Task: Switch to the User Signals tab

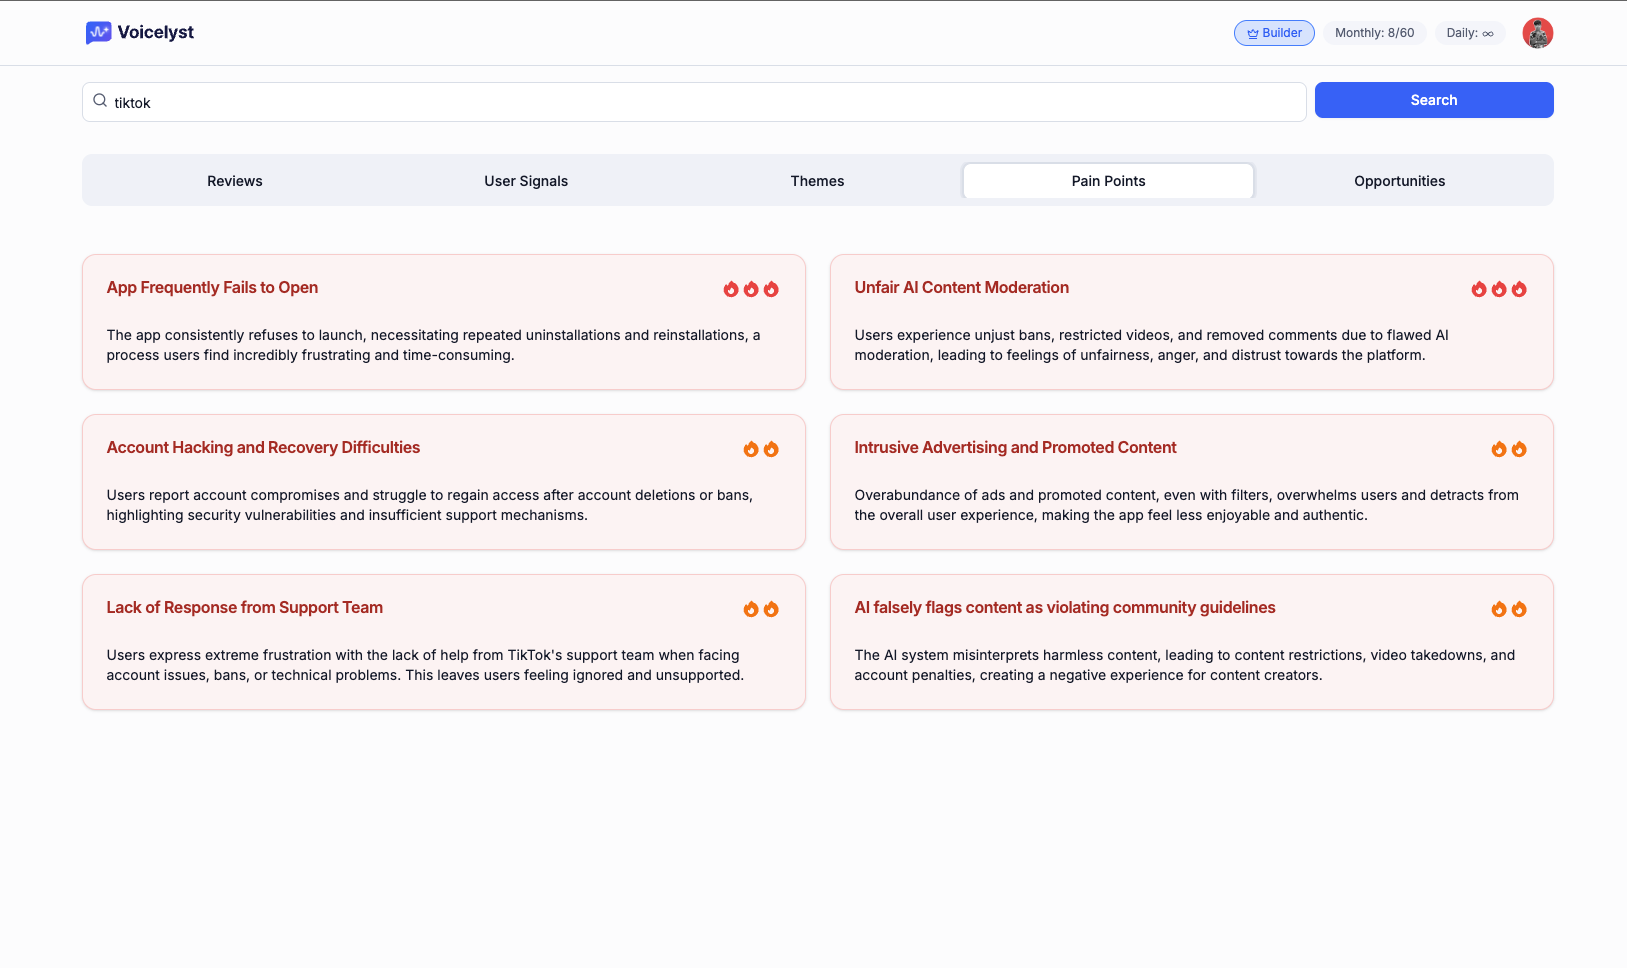Action: coord(526,181)
